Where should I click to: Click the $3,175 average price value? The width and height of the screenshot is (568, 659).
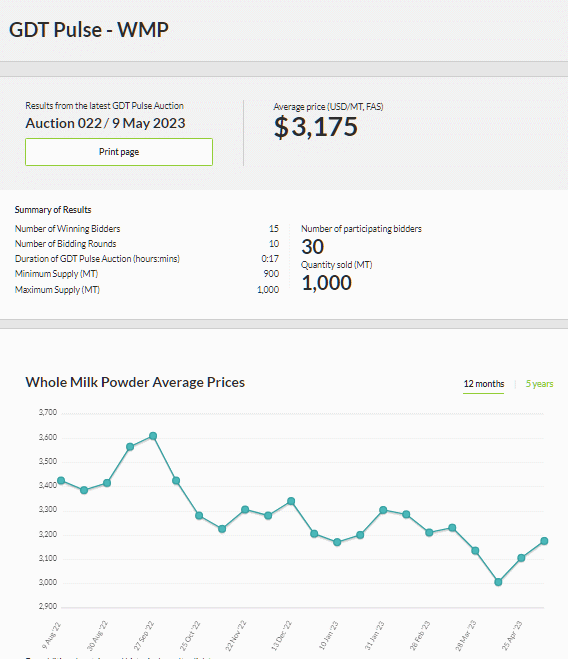coord(316,127)
